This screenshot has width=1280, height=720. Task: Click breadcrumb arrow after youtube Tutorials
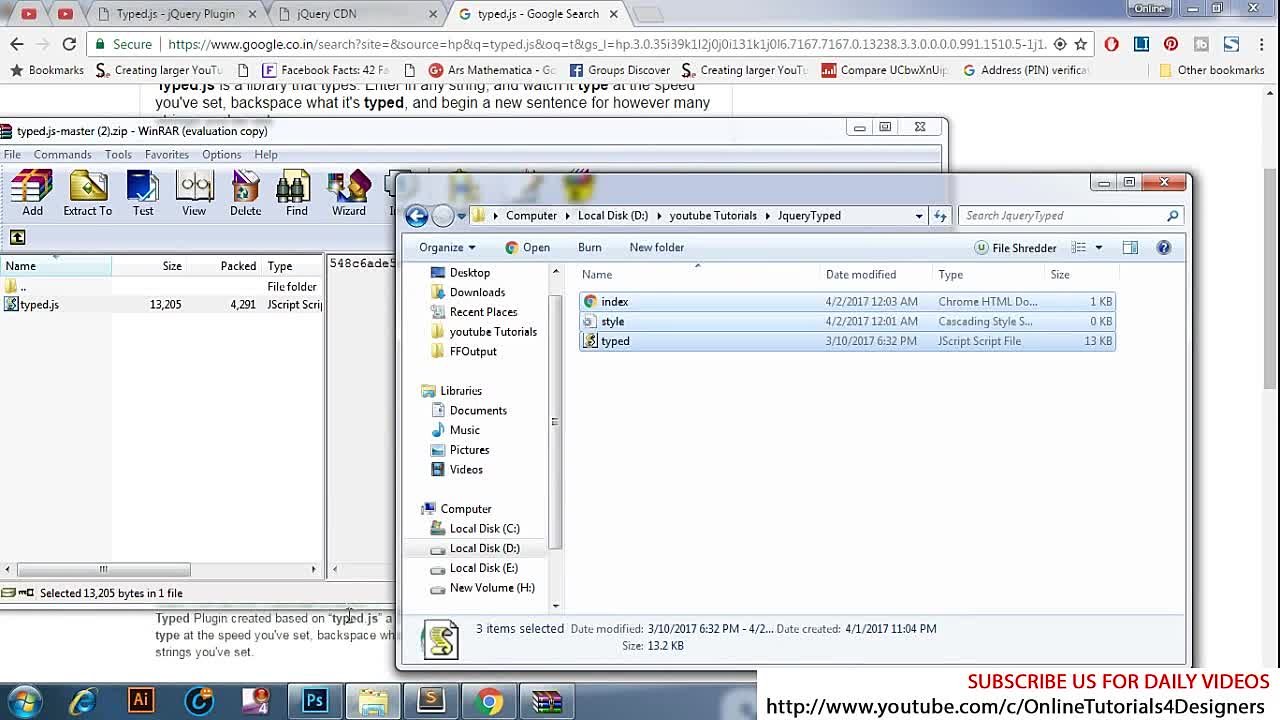click(767, 215)
